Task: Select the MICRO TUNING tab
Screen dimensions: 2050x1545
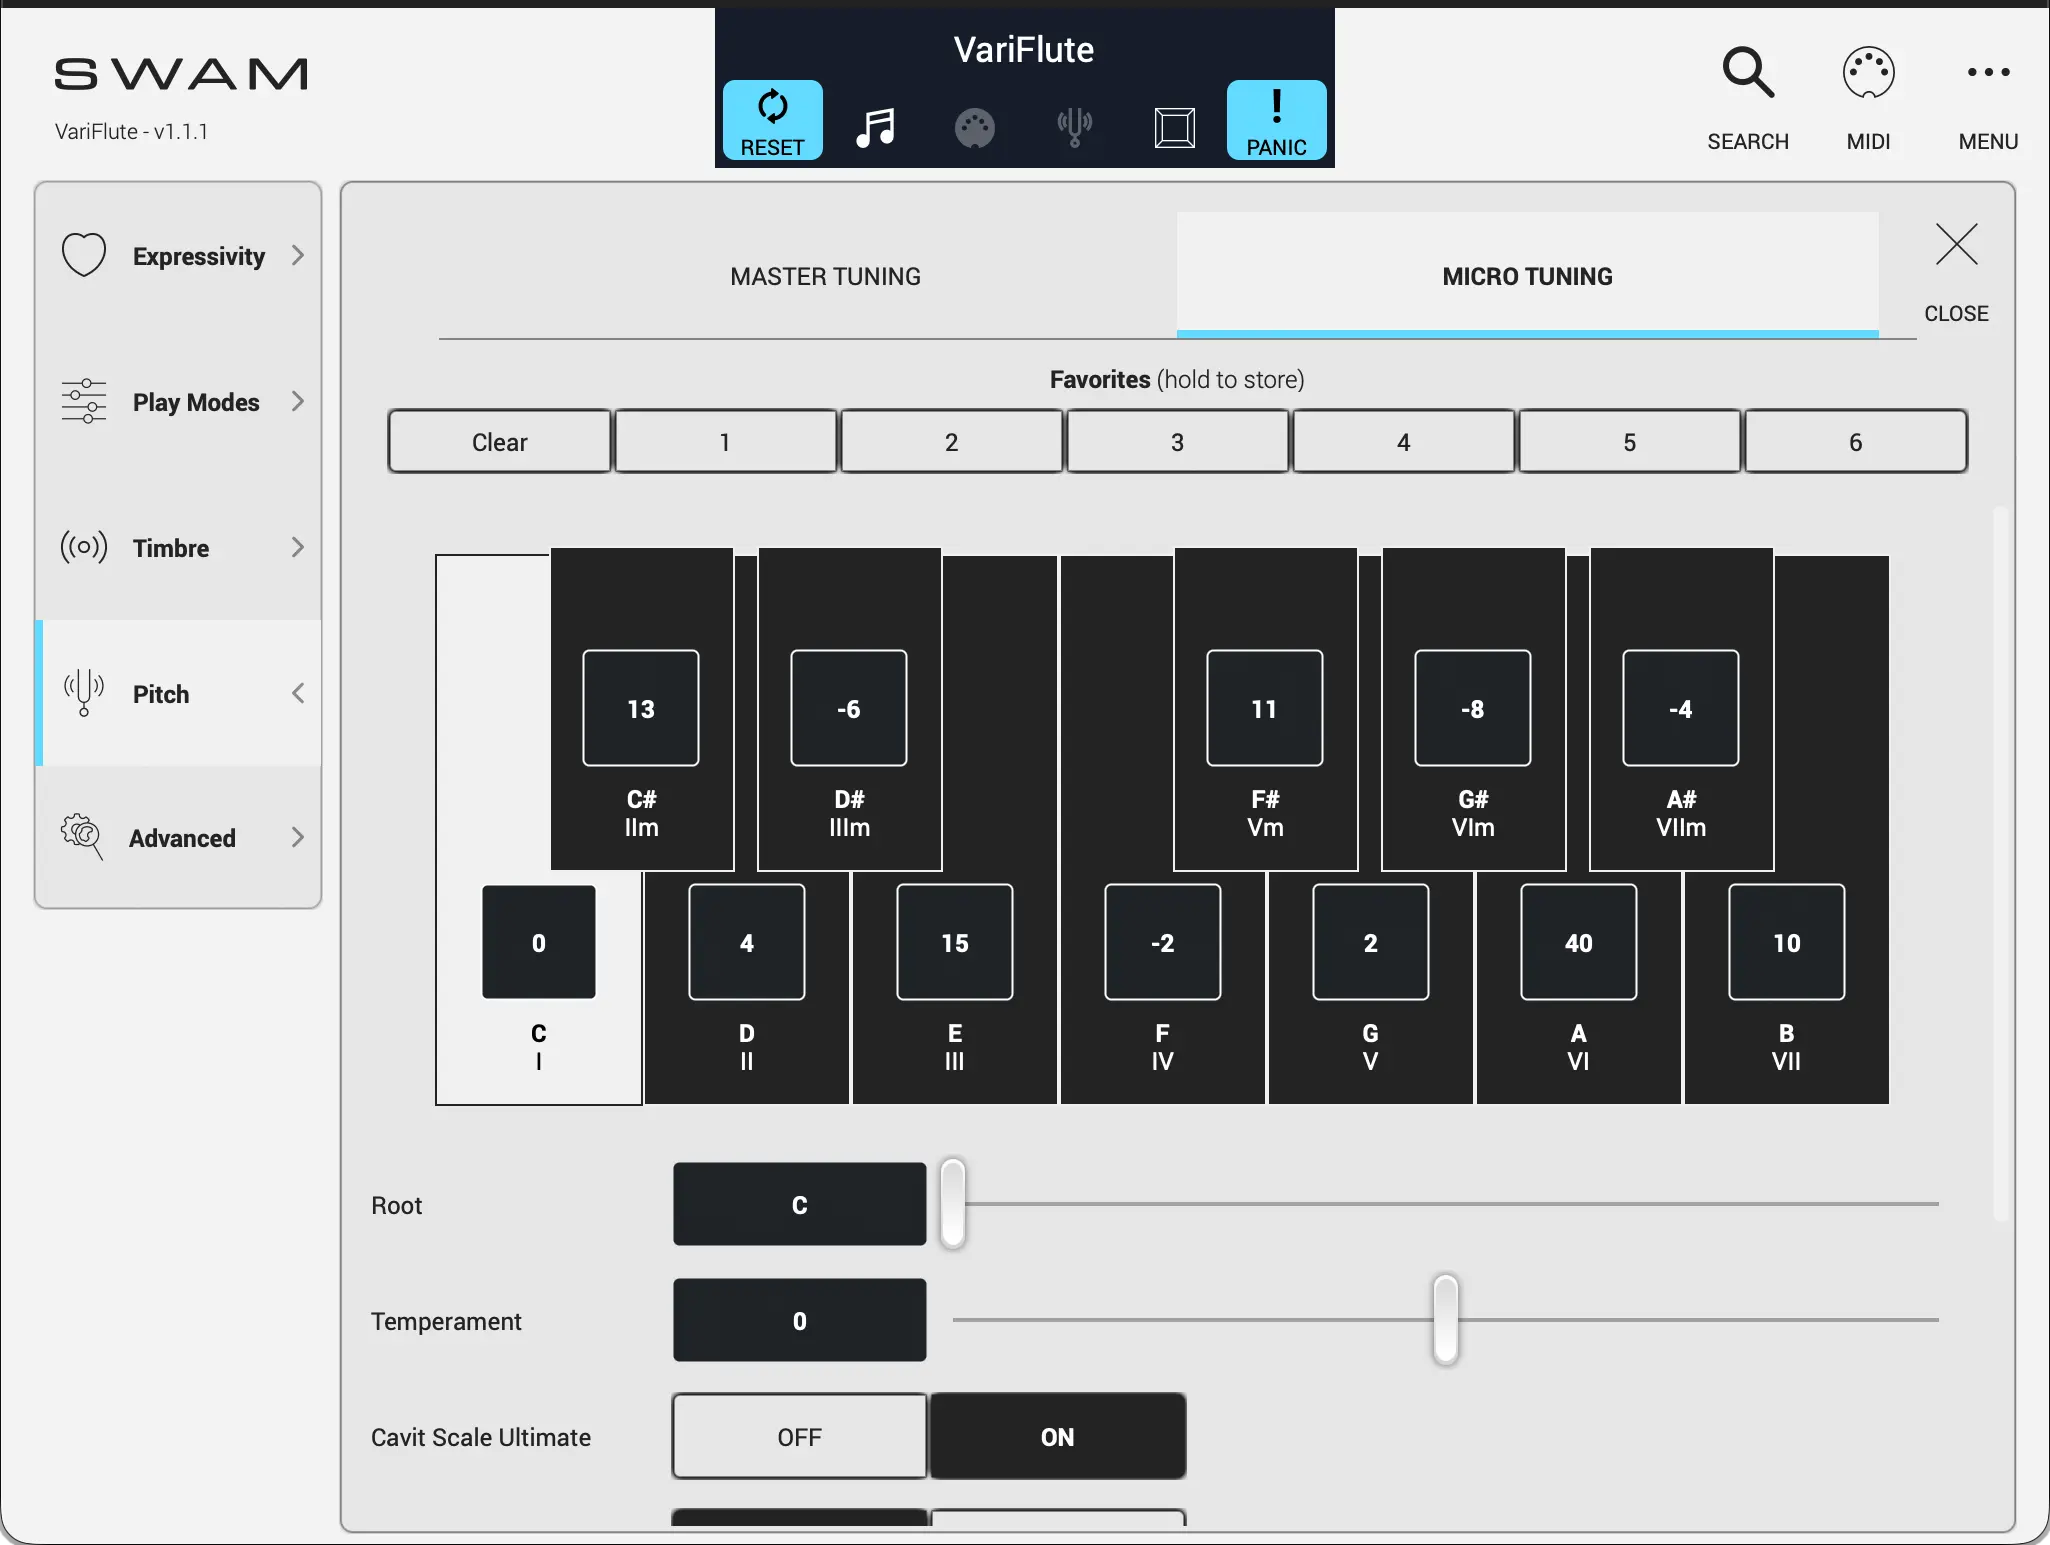Action: (1526, 276)
